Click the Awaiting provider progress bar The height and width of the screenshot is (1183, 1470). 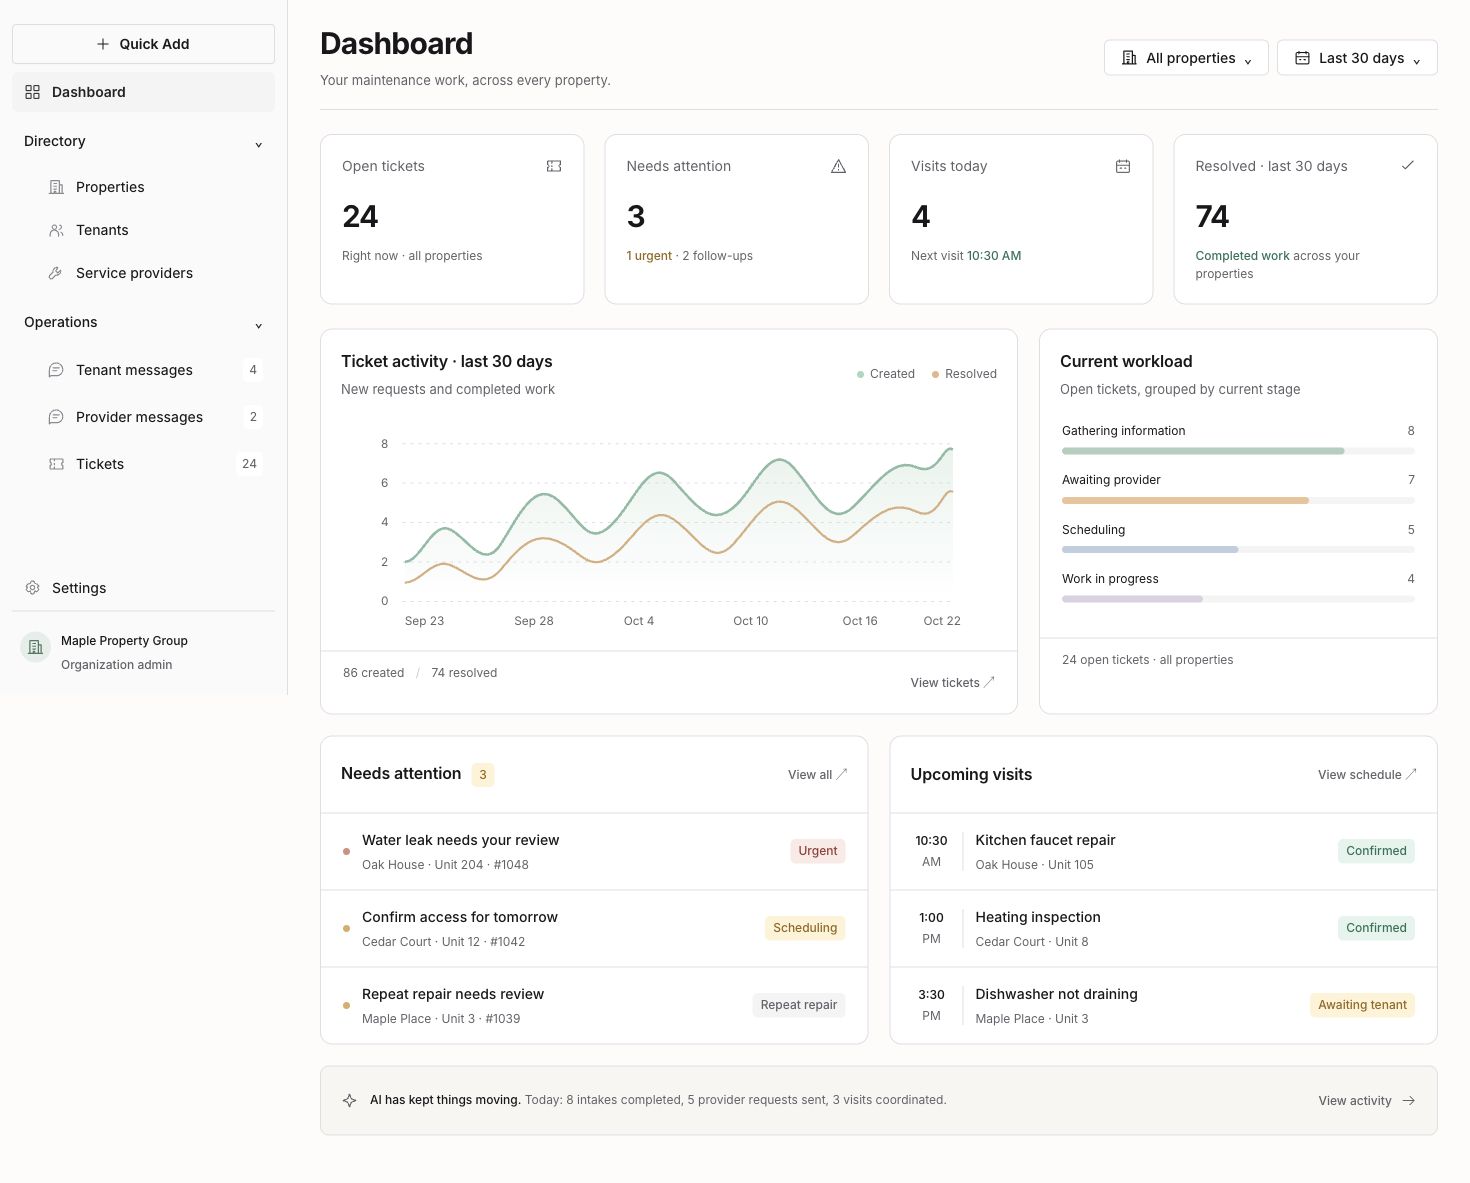click(x=1238, y=501)
